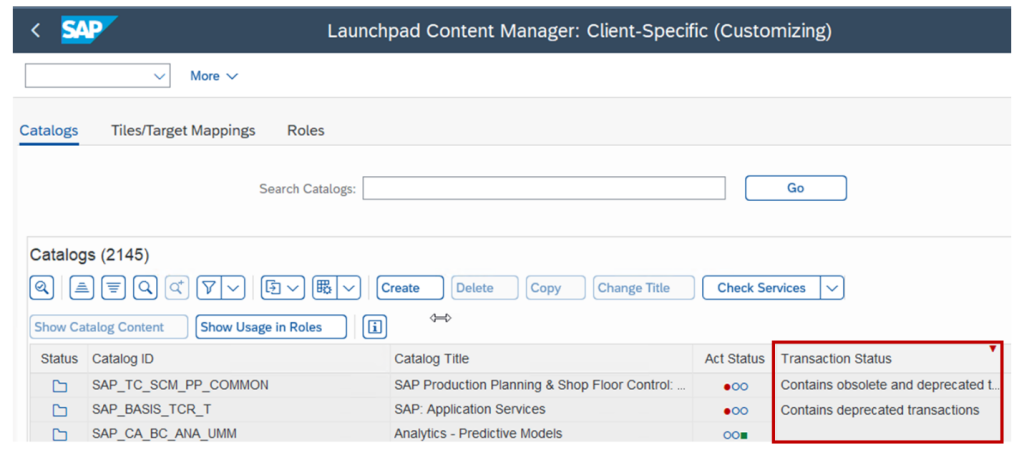Screen dimensions: 1024x450
Task: Click the Catalog ID column header
Action: coord(239,359)
